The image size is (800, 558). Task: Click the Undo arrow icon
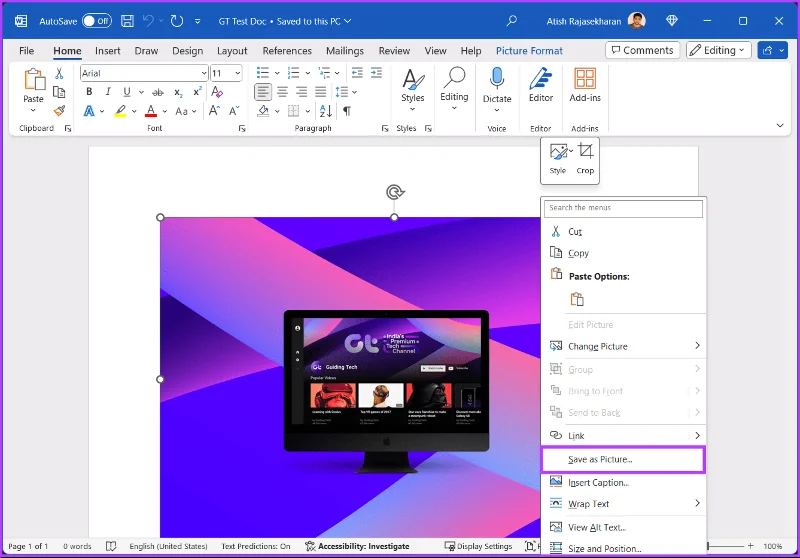click(x=148, y=21)
